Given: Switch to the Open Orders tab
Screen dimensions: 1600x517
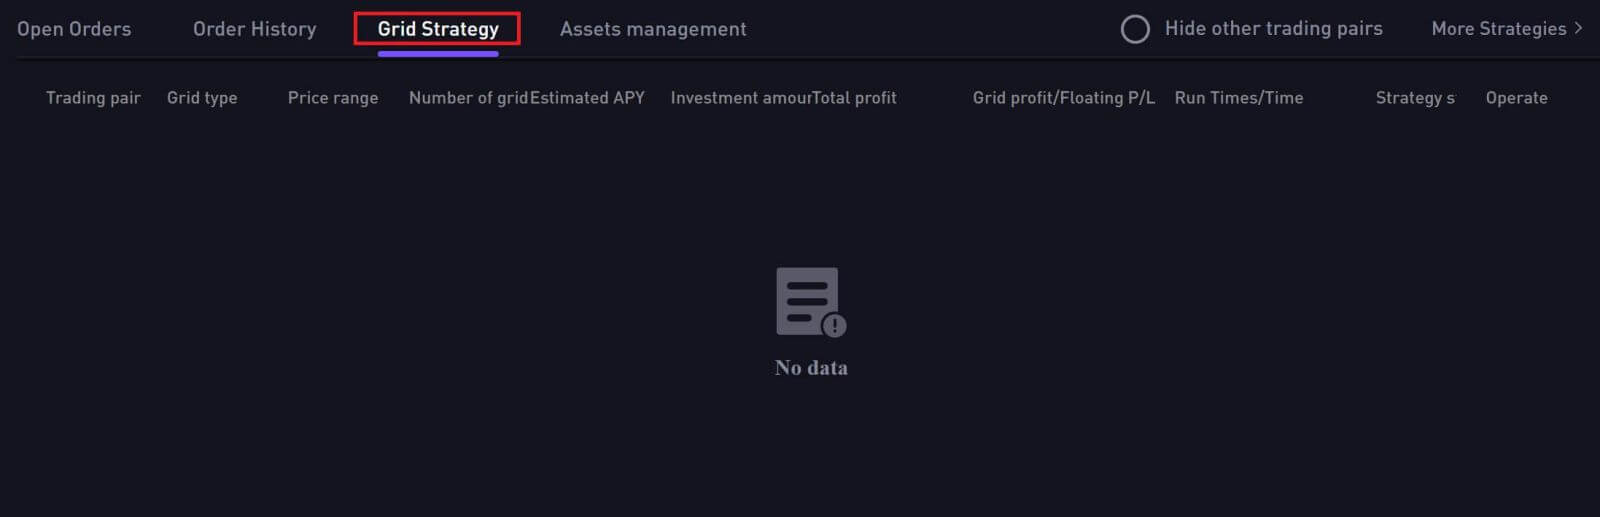Looking at the screenshot, I should click(x=74, y=29).
